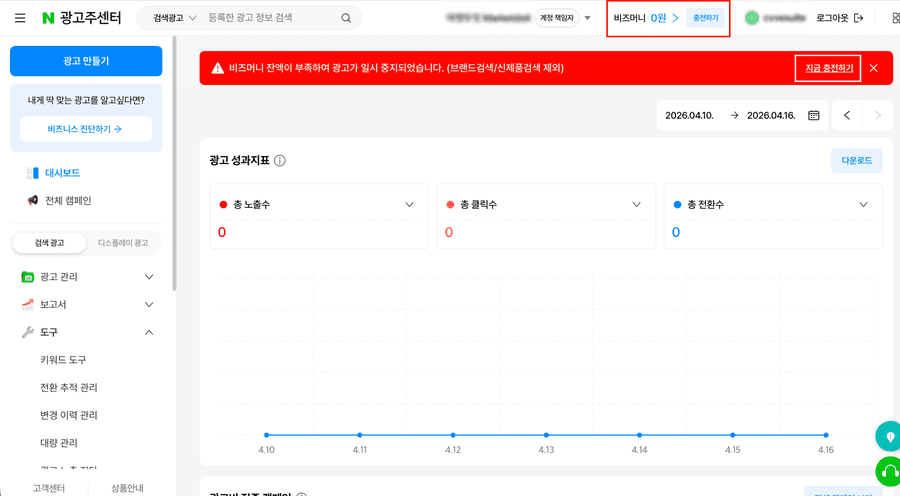Viewport: 900px width, 496px height.
Task: Click the grid icon at top right
Action: click(x=896, y=18)
